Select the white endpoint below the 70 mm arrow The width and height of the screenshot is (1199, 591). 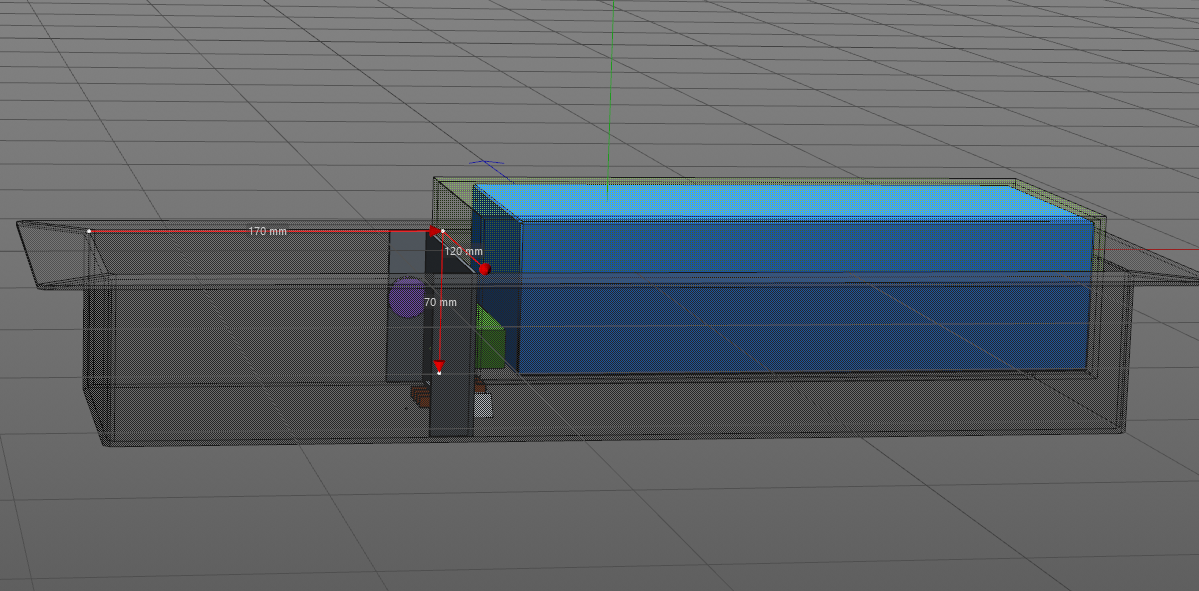coord(439,374)
